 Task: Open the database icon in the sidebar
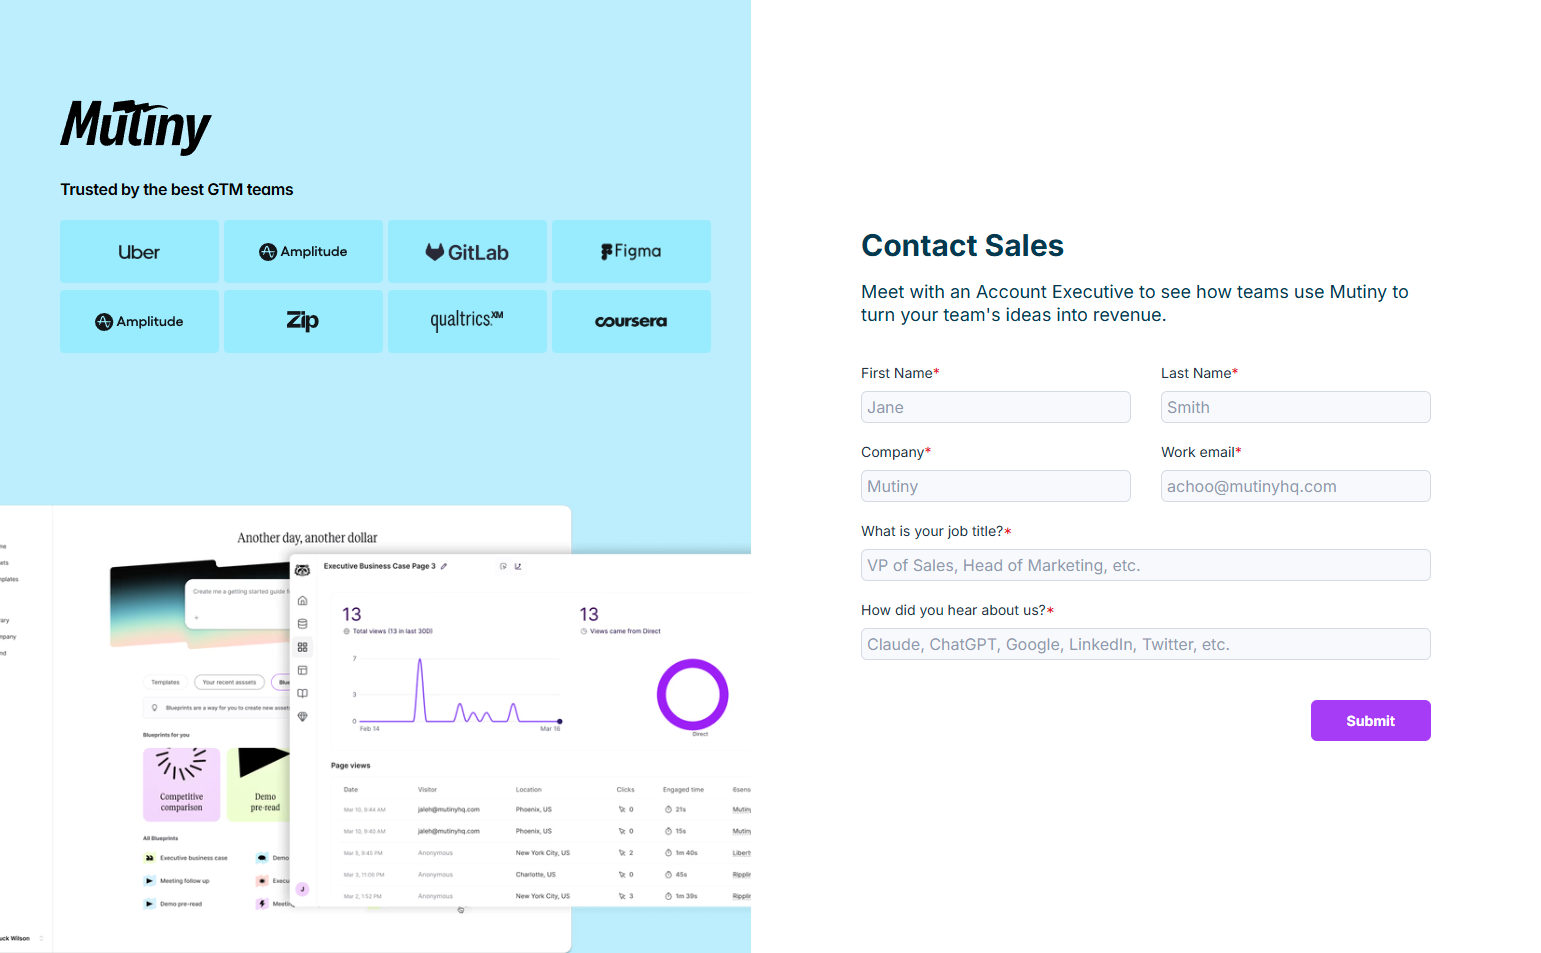(x=302, y=623)
